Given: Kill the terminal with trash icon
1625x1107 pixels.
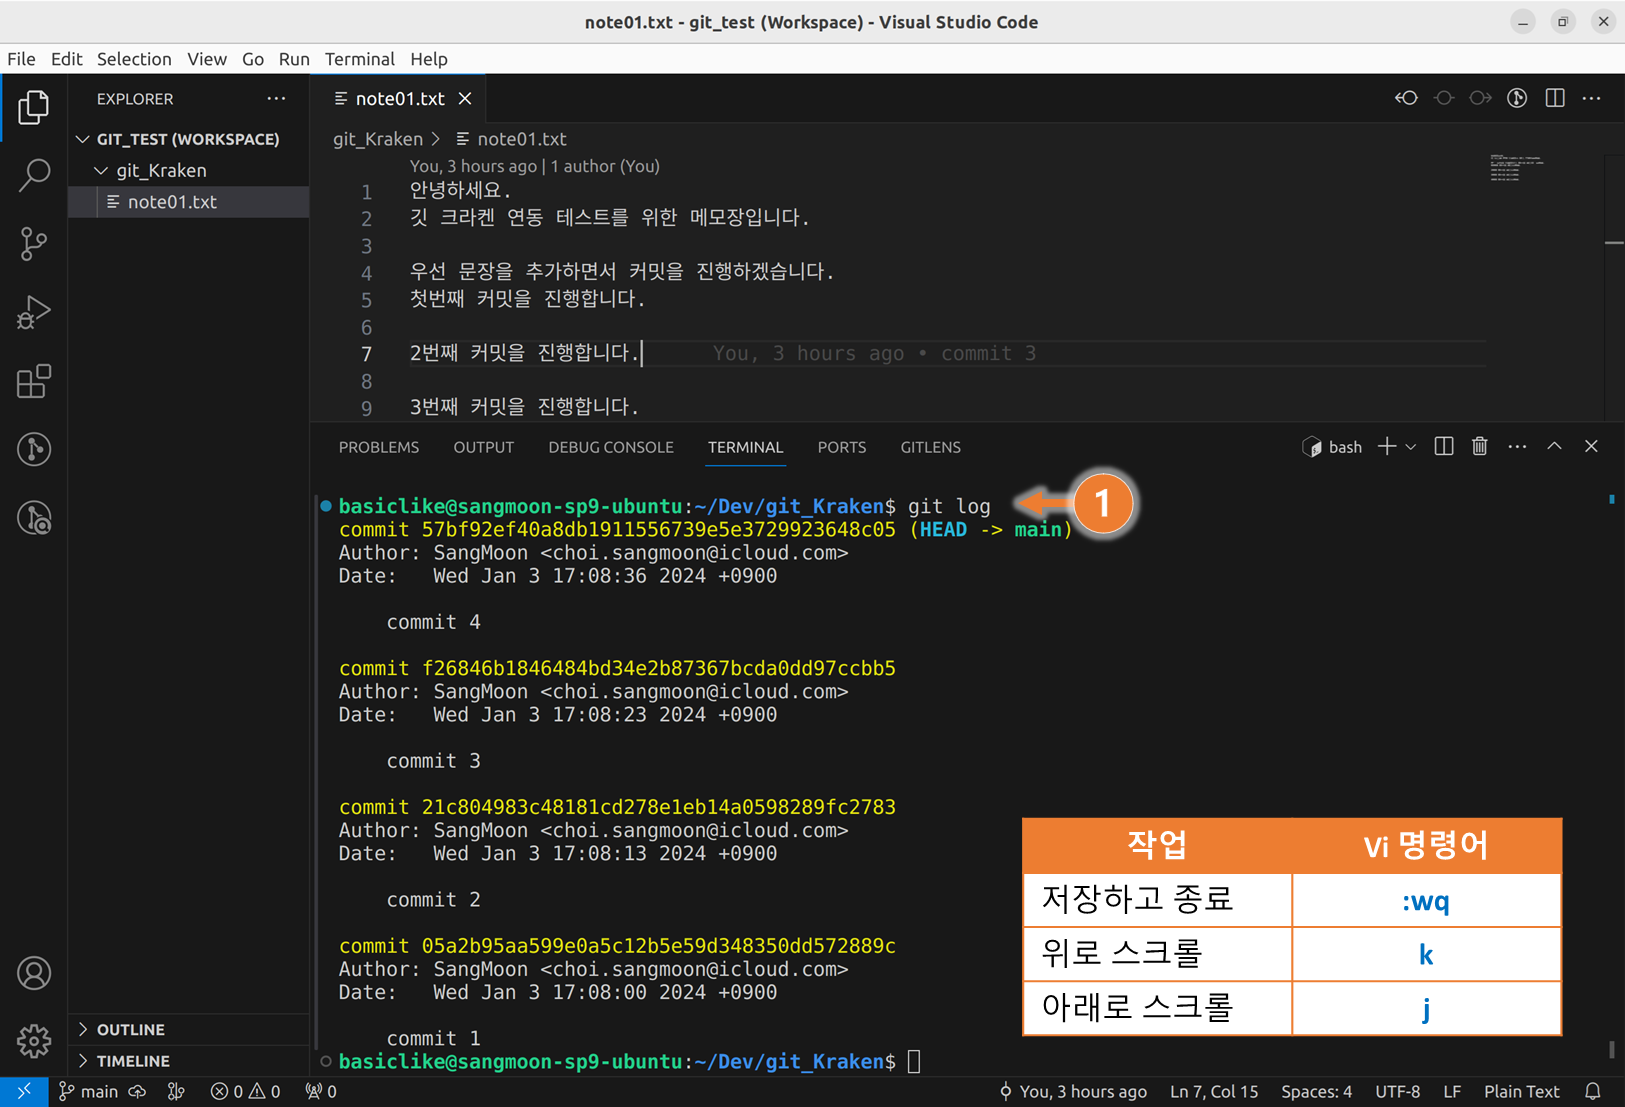Looking at the screenshot, I should [x=1480, y=447].
